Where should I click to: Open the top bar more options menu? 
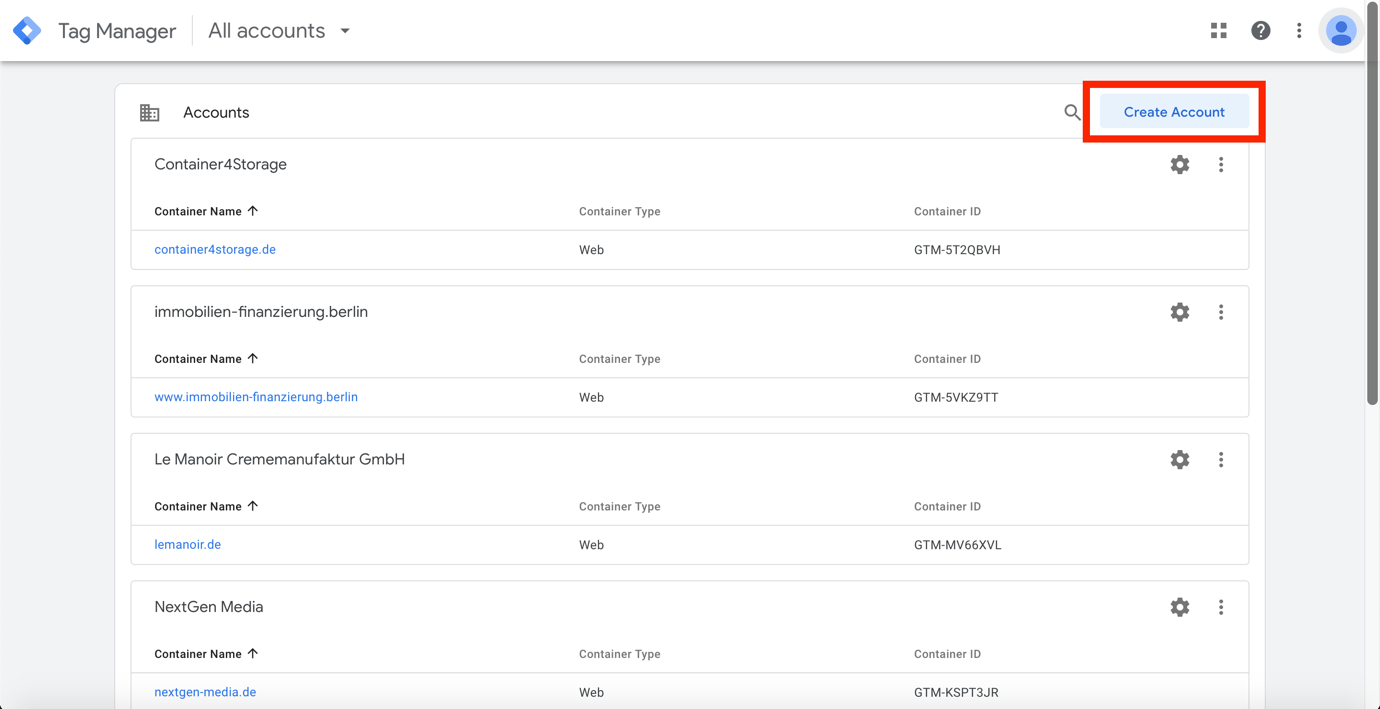click(1299, 31)
